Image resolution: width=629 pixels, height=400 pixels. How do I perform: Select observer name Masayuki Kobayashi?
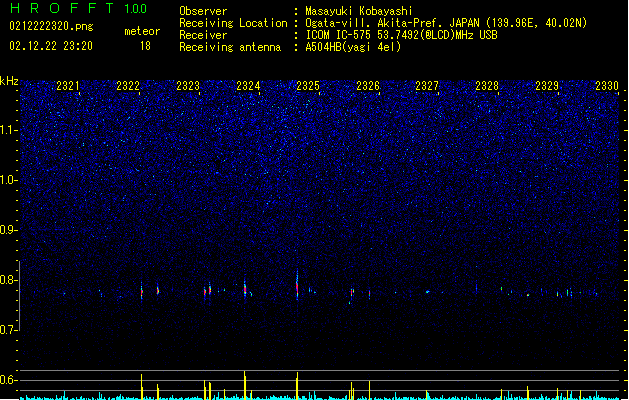pos(359,11)
